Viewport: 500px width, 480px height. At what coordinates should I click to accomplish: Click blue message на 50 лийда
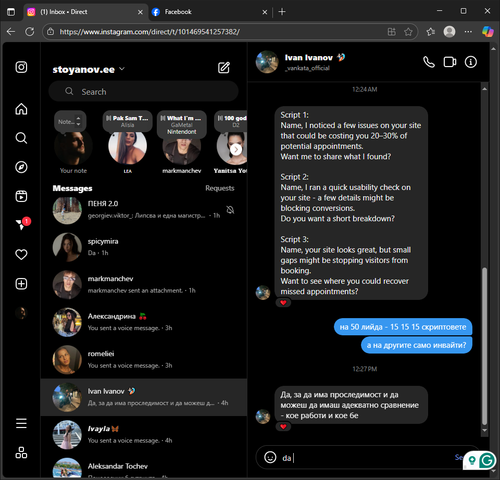[x=403, y=327]
